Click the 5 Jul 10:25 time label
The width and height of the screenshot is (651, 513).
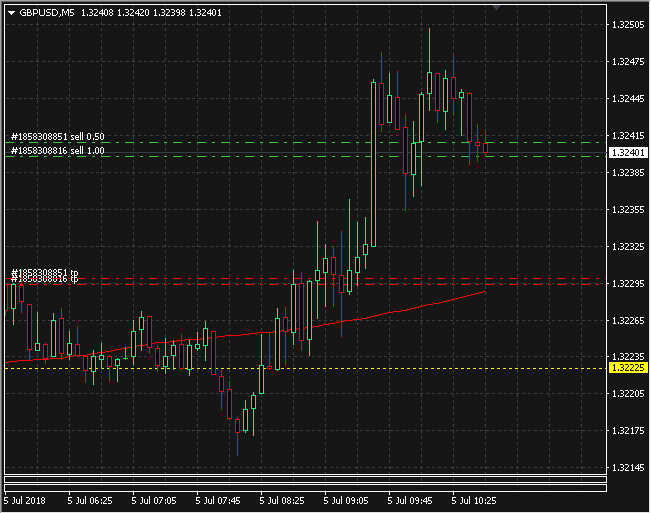(x=474, y=499)
